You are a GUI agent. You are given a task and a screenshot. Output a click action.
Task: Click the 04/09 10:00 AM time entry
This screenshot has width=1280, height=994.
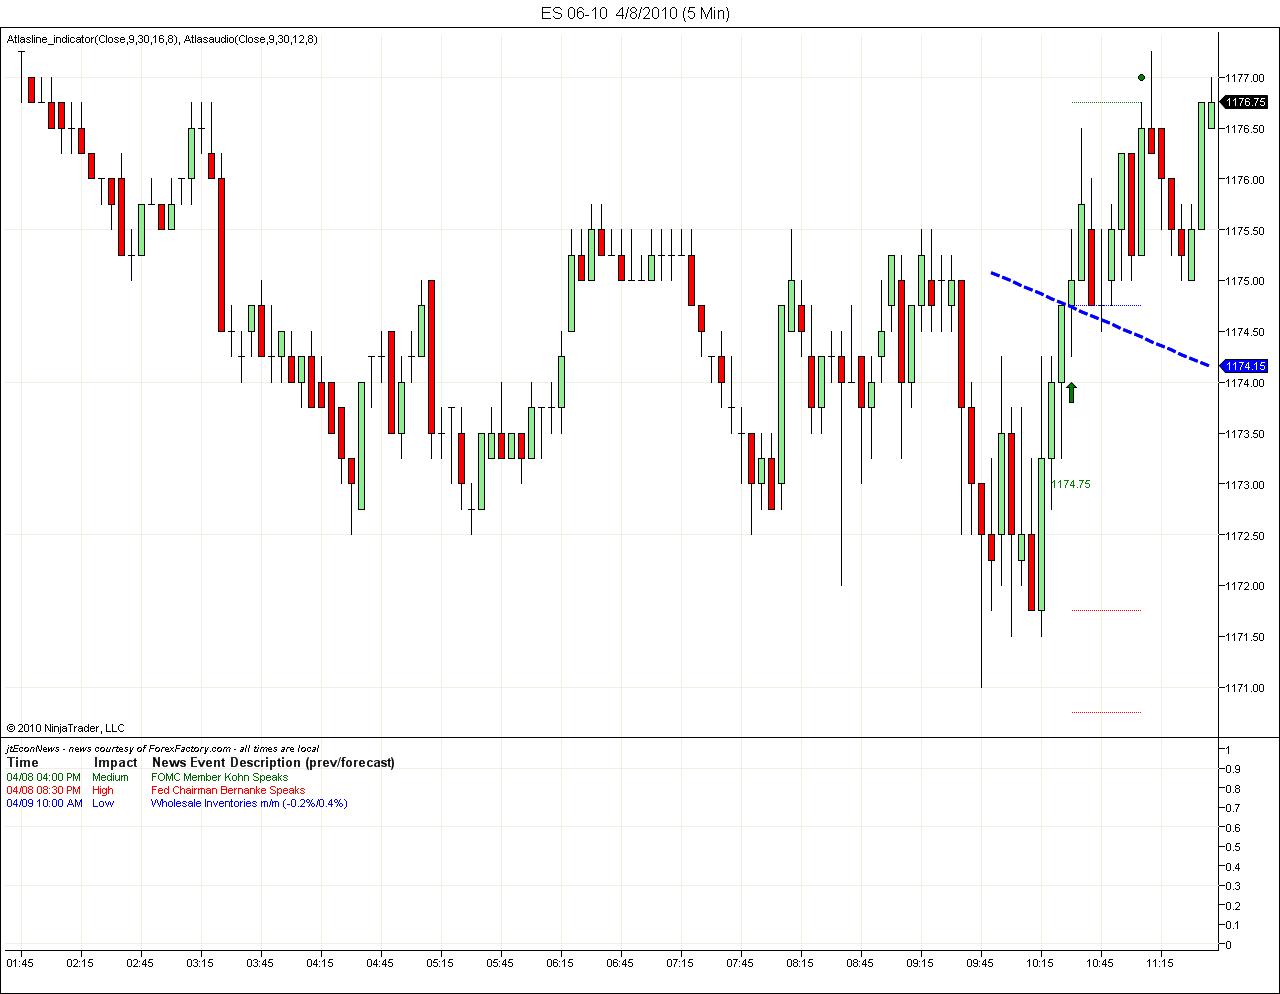point(44,803)
